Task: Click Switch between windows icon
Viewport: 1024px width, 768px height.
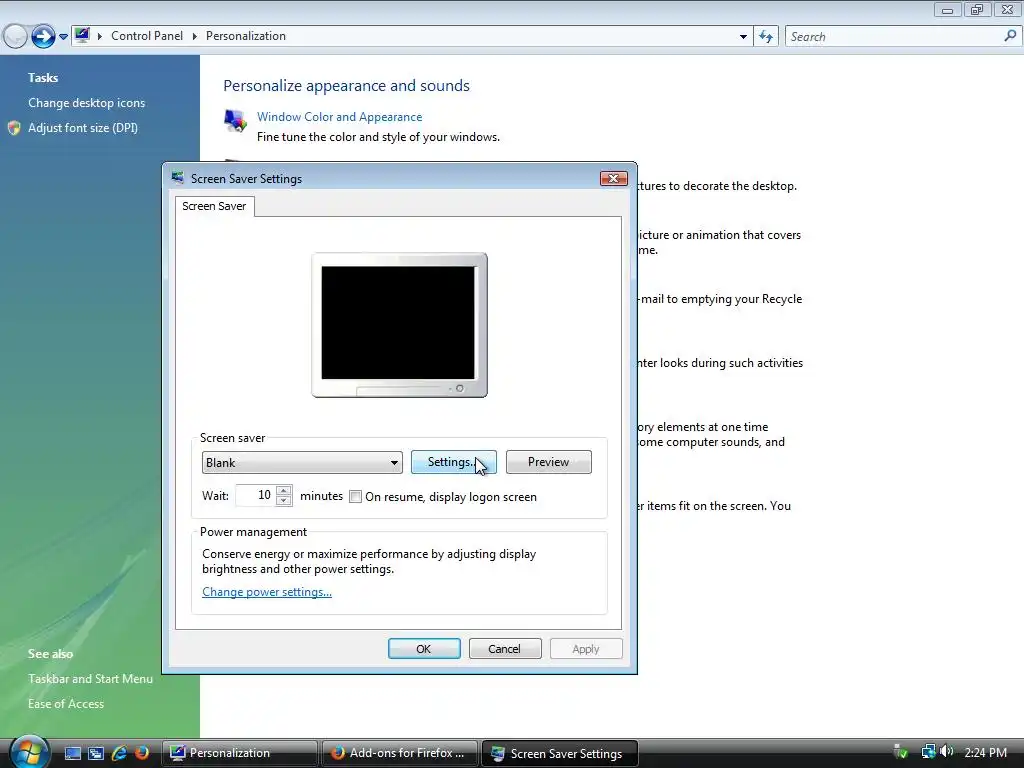Action: [x=96, y=753]
